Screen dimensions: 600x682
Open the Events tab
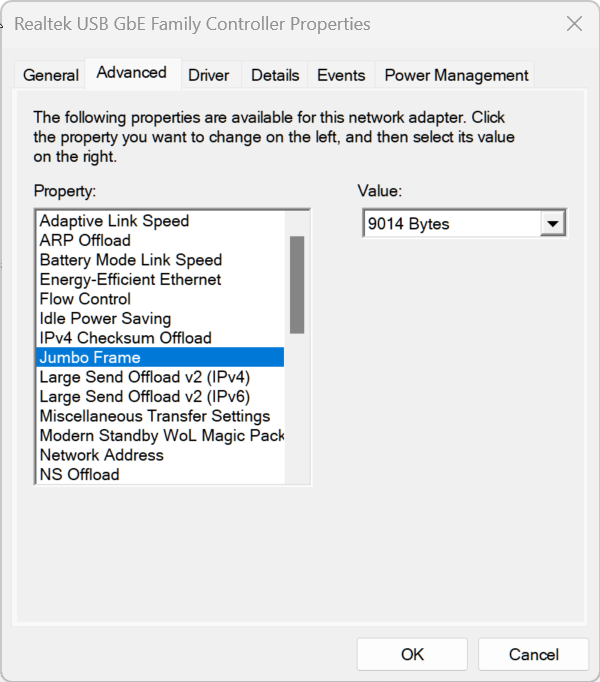coord(341,75)
